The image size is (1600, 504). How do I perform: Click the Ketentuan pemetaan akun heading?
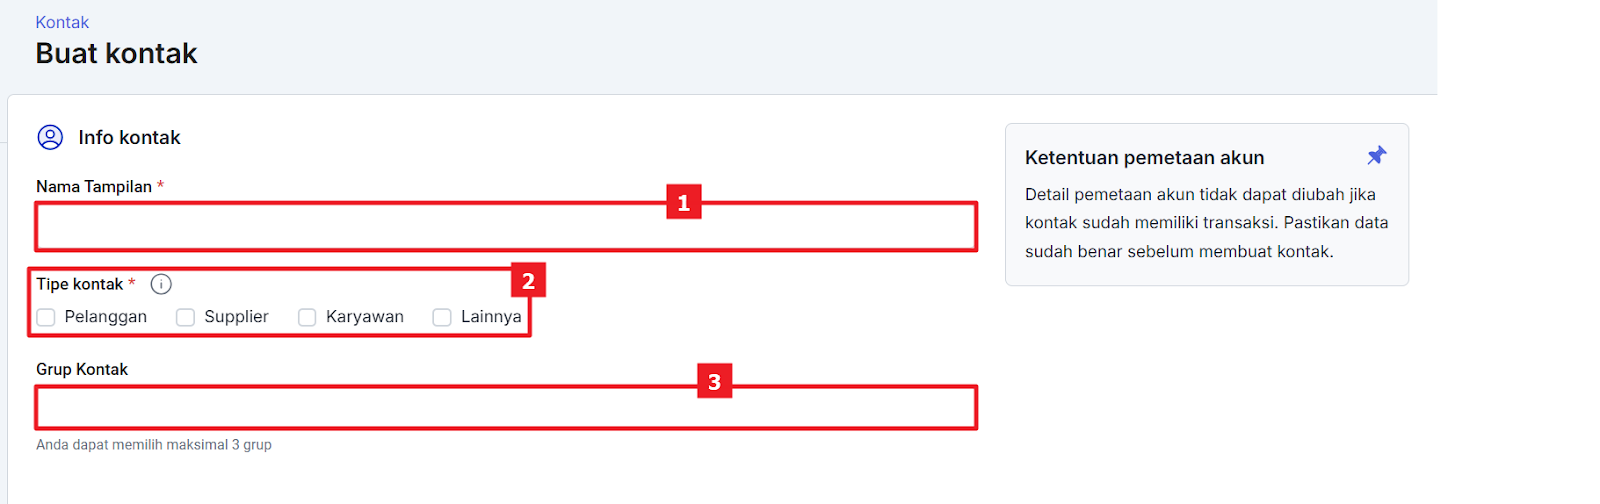tap(1145, 157)
